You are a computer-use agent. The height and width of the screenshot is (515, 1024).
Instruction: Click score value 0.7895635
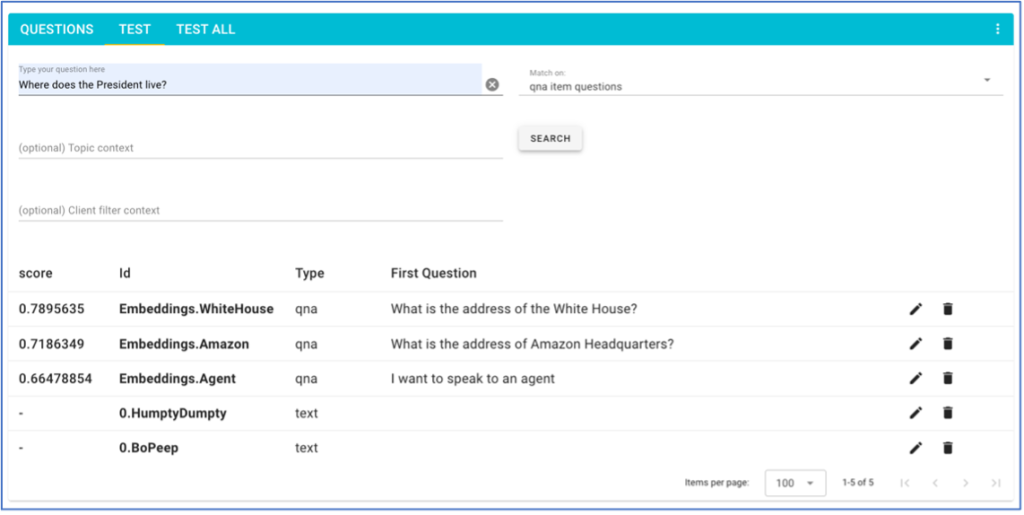point(51,309)
